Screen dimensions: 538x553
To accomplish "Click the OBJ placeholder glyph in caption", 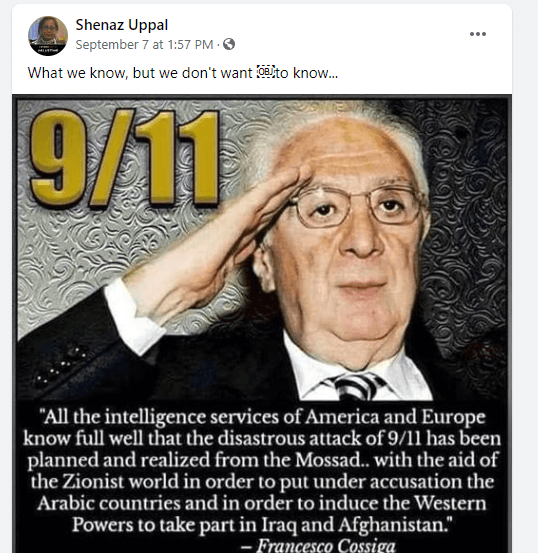I will tap(266, 72).
